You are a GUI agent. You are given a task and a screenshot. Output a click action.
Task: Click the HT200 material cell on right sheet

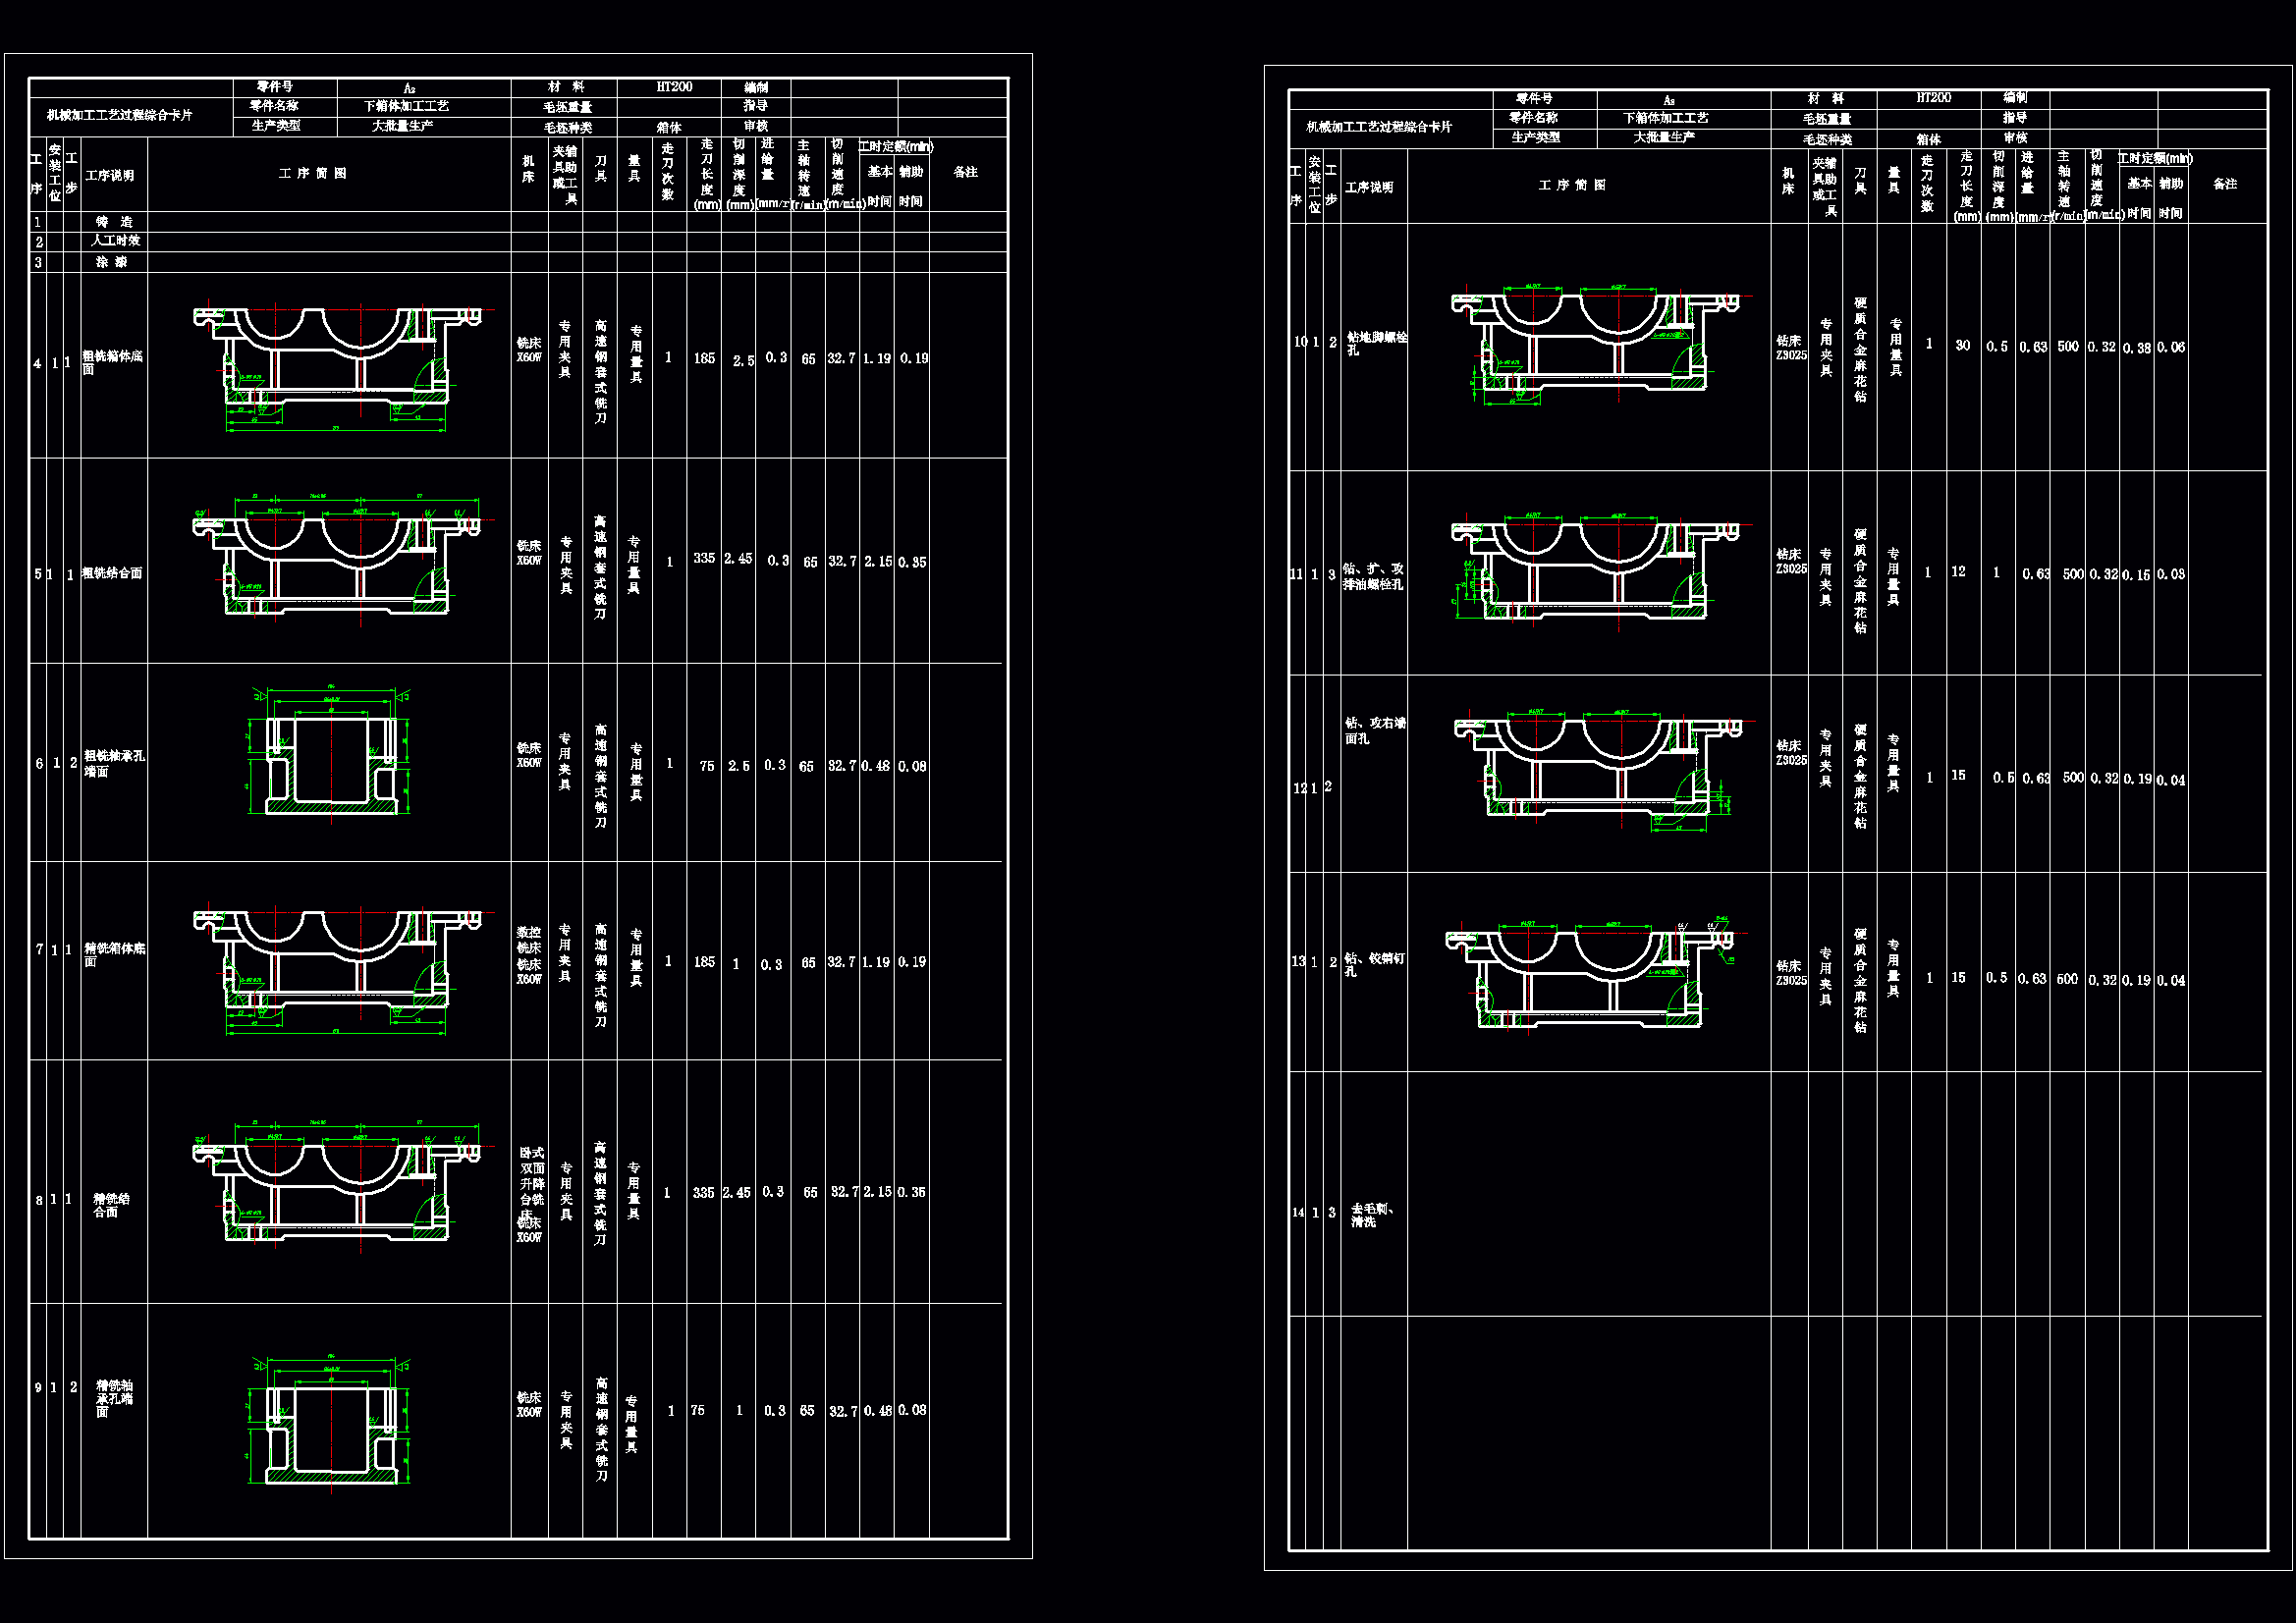click(1932, 98)
